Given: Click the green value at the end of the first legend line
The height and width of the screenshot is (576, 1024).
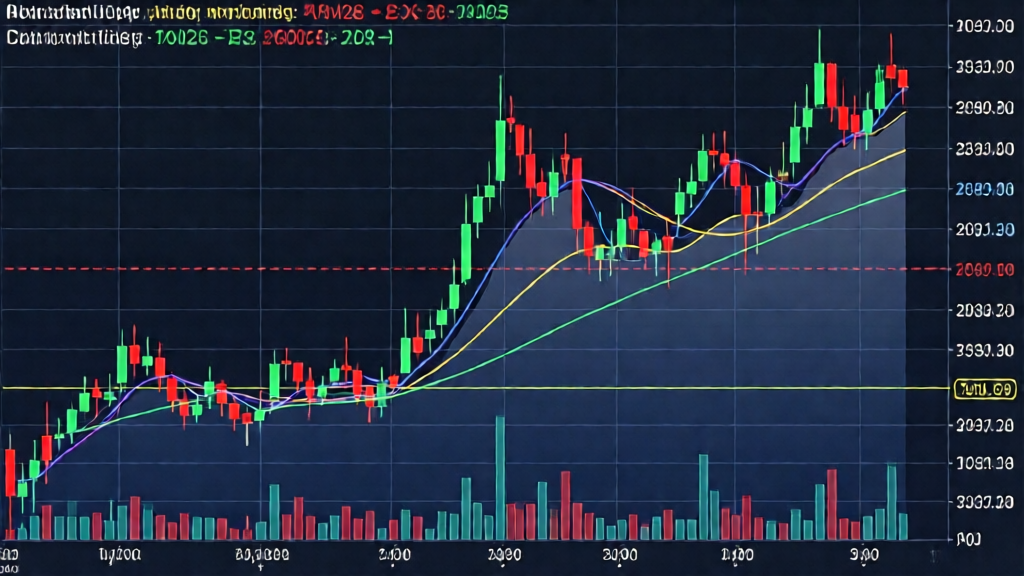Looking at the screenshot, I should coord(470,13).
